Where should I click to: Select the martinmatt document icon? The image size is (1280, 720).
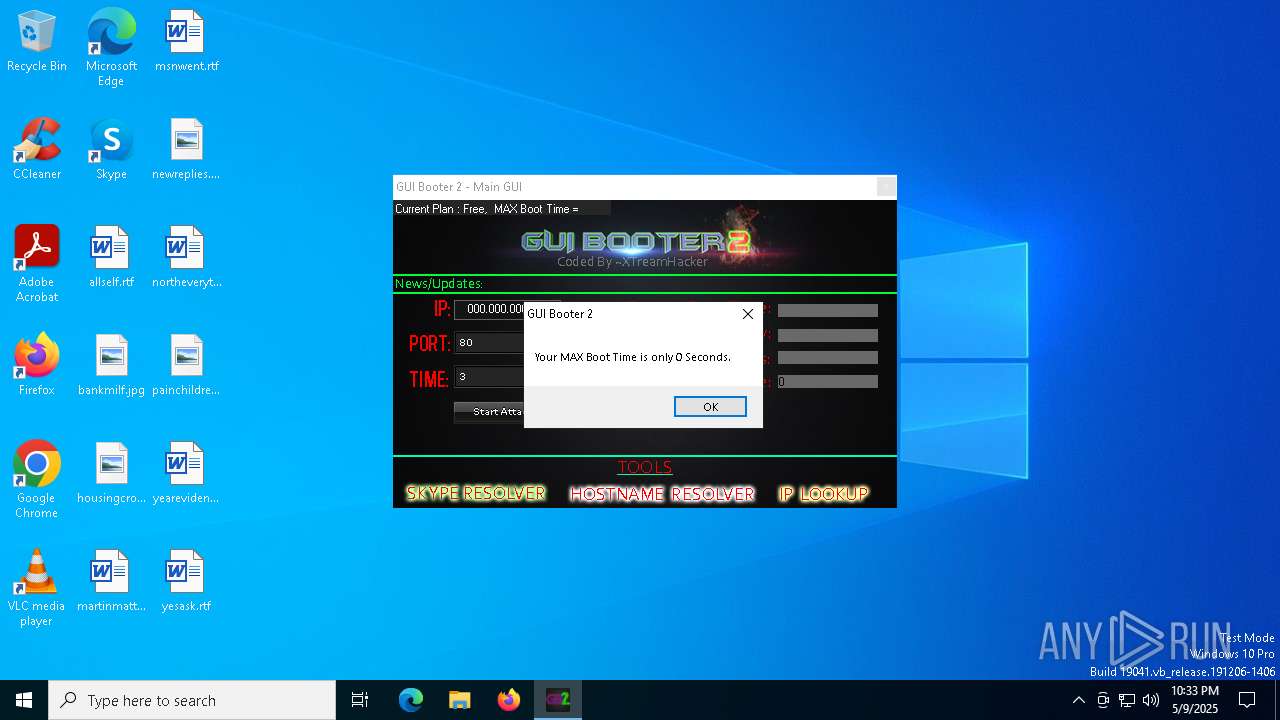(111, 581)
